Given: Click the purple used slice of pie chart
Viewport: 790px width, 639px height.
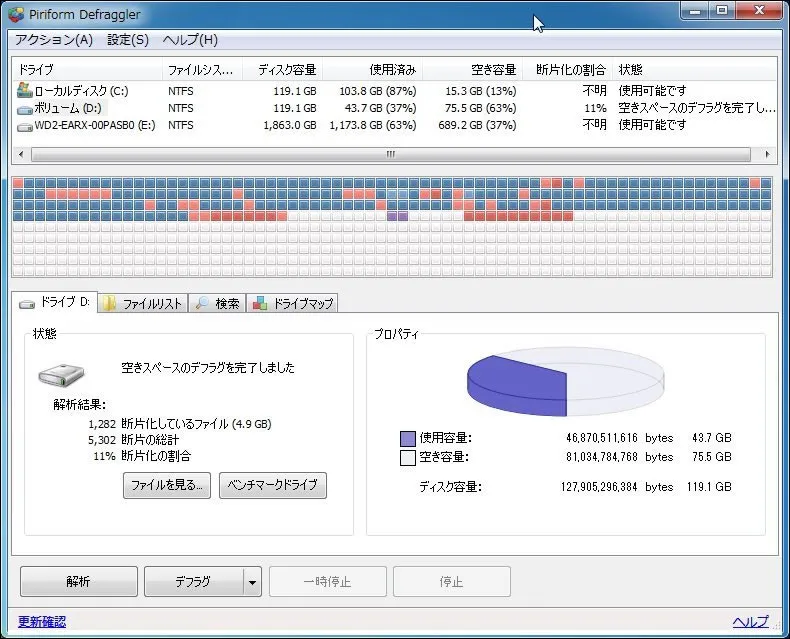Looking at the screenshot, I should coord(519,385).
